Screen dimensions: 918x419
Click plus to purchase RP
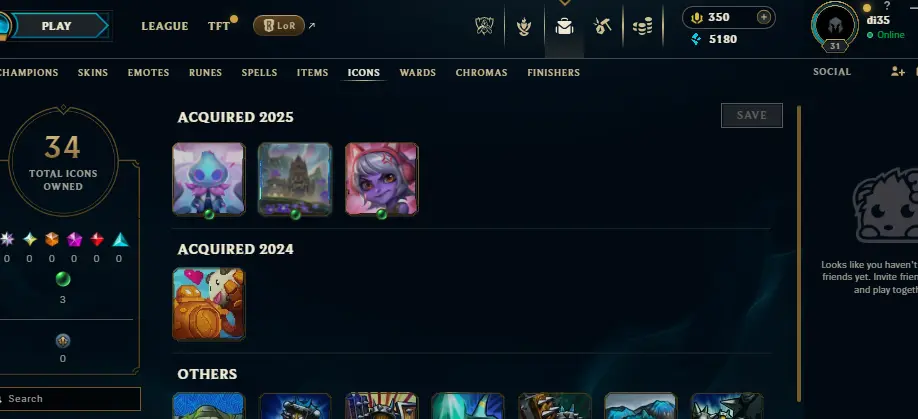tap(763, 17)
